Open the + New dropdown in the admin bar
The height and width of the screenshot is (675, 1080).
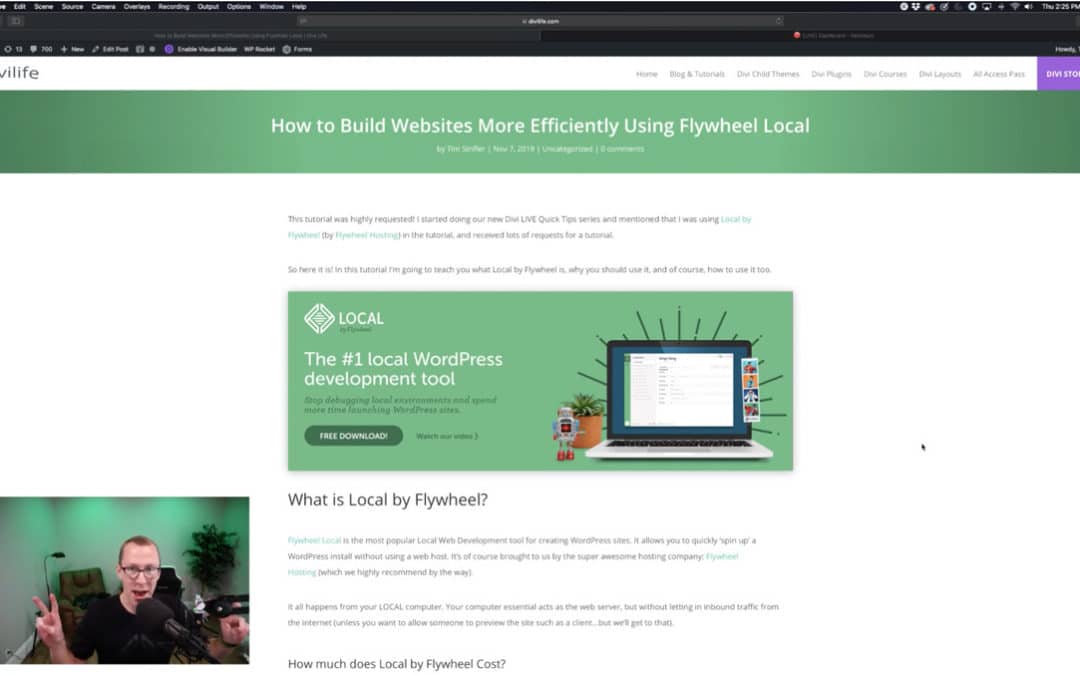click(70, 47)
